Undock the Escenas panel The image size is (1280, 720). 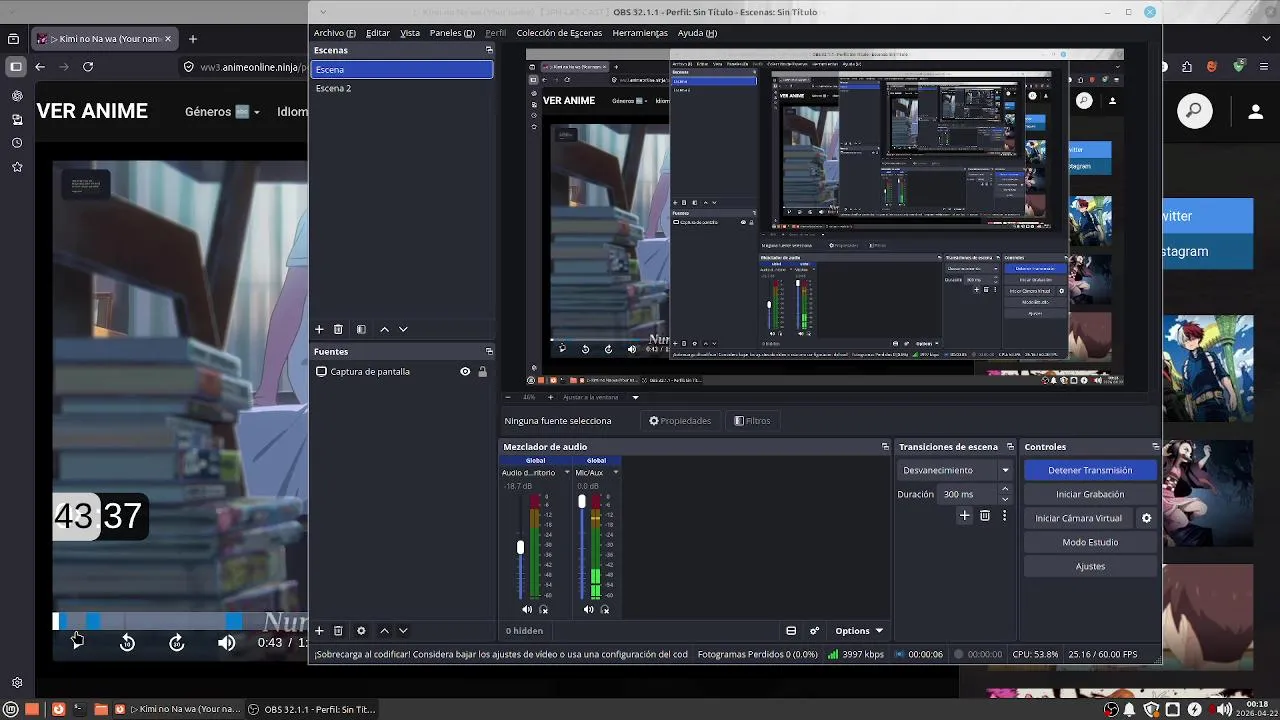click(489, 50)
